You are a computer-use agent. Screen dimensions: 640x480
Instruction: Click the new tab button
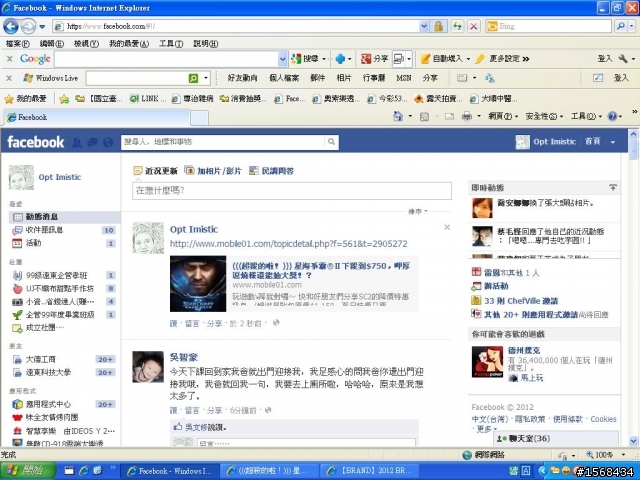200,118
